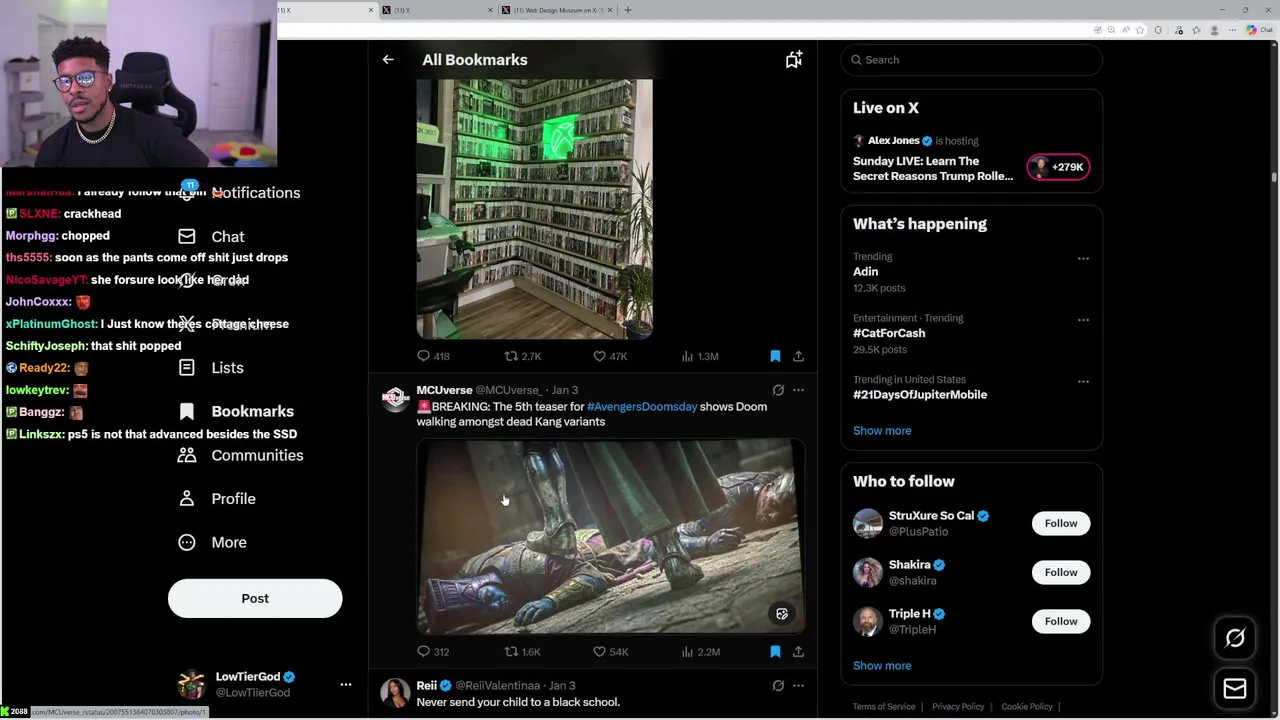Open the #CatForCash trending topic
Image resolution: width=1280 pixels, height=720 pixels.
889,333
